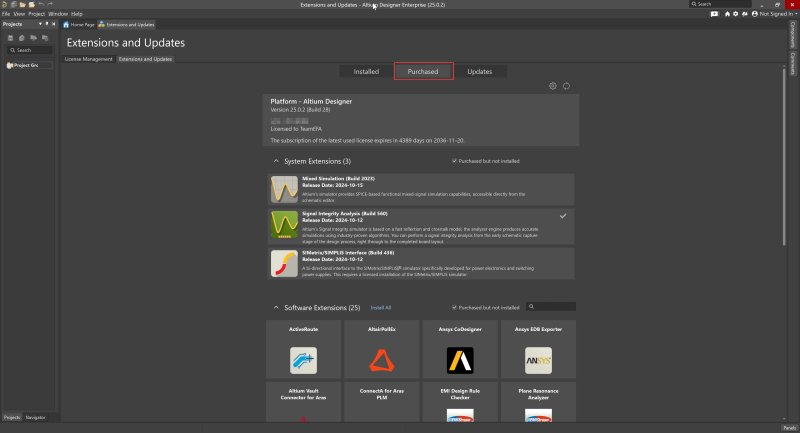800x433 pixels.
Task: Collapse the Software Extensions section
Action: [276, 308]
